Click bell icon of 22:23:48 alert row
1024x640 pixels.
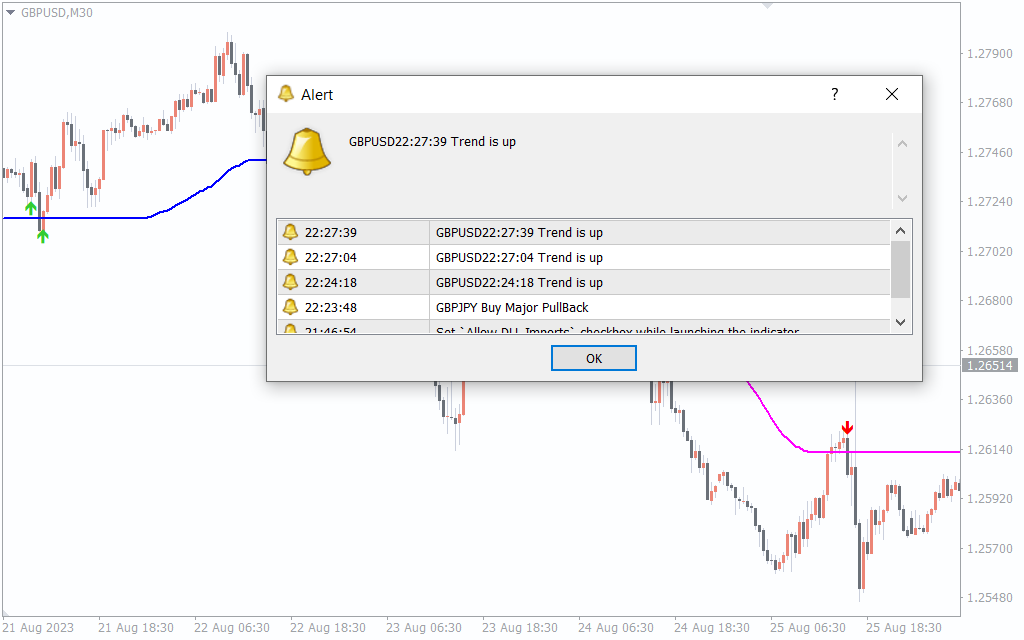coord(291,307)
